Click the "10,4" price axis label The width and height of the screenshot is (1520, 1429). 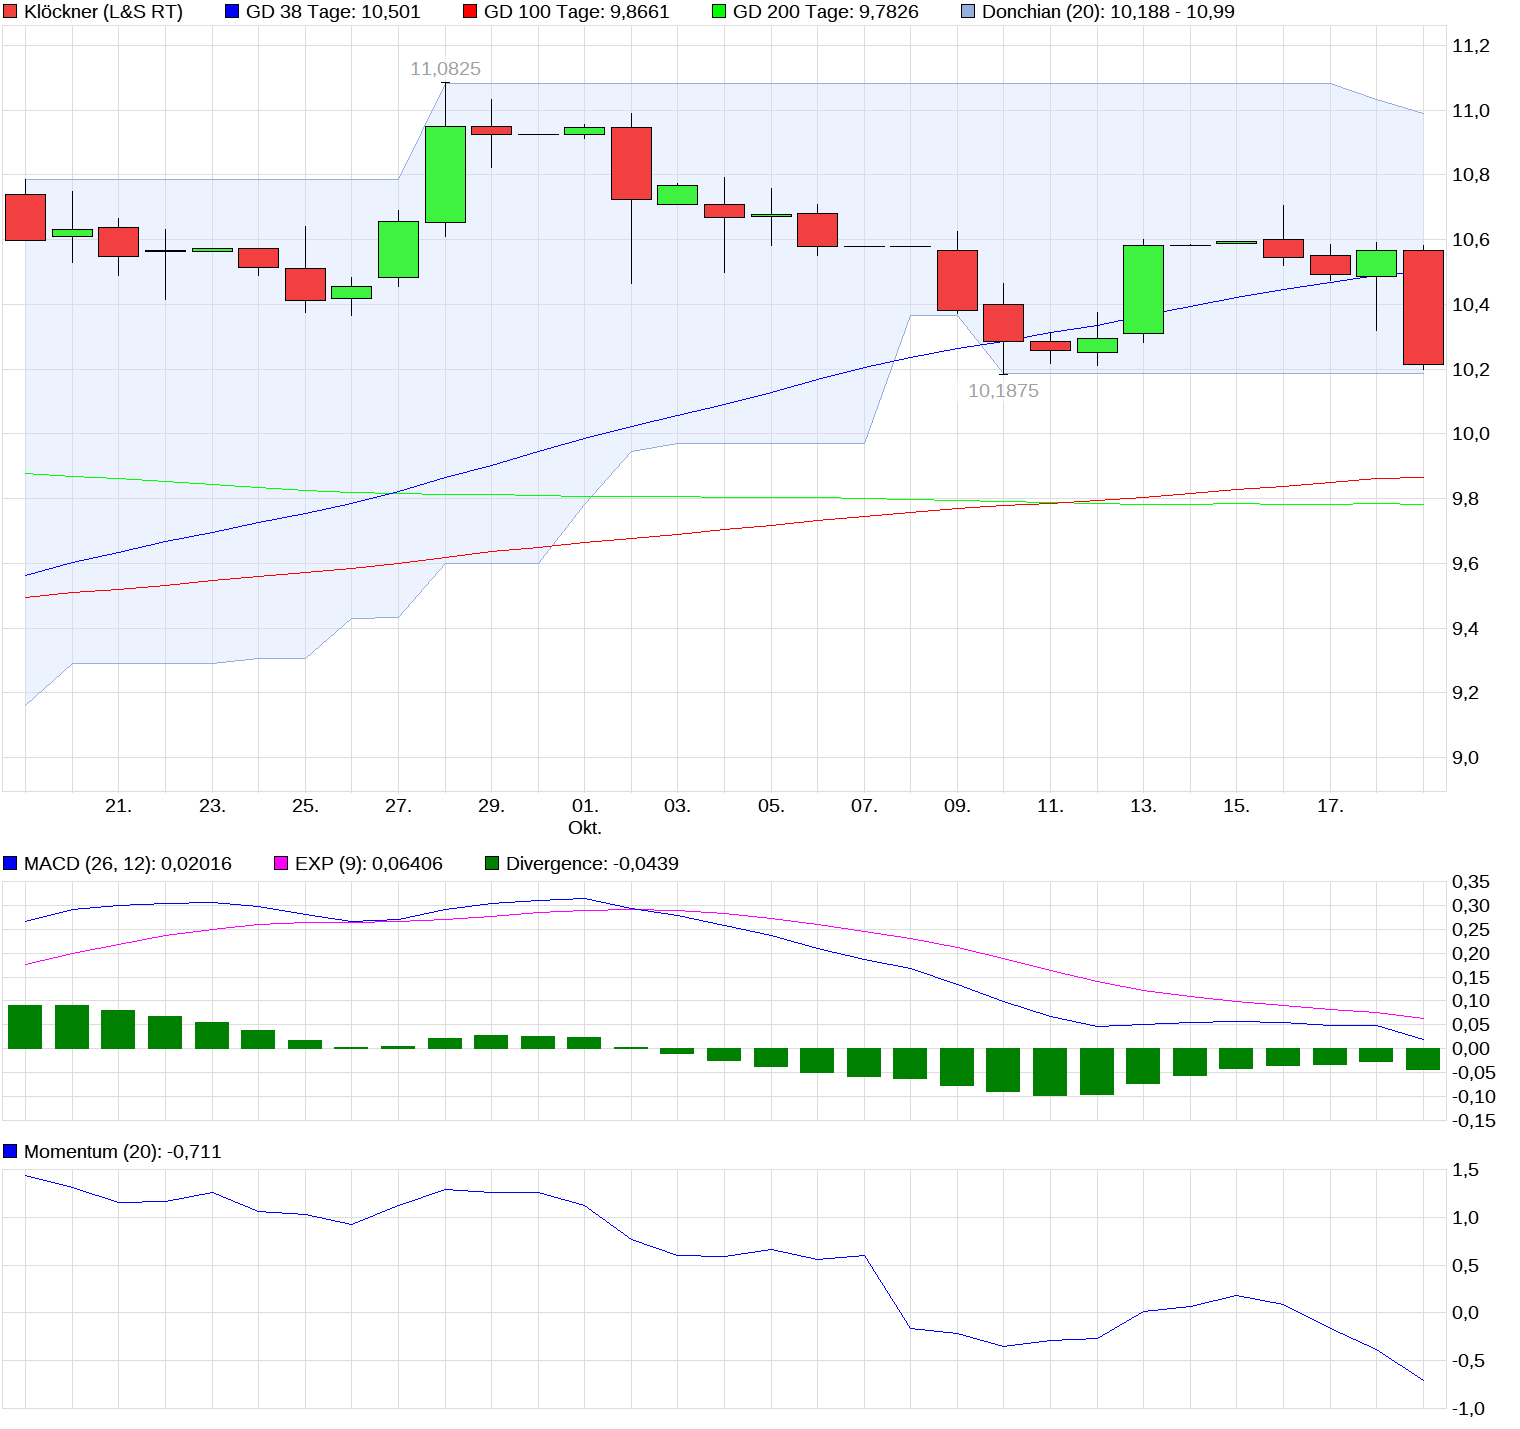(x=1470, y=305)
